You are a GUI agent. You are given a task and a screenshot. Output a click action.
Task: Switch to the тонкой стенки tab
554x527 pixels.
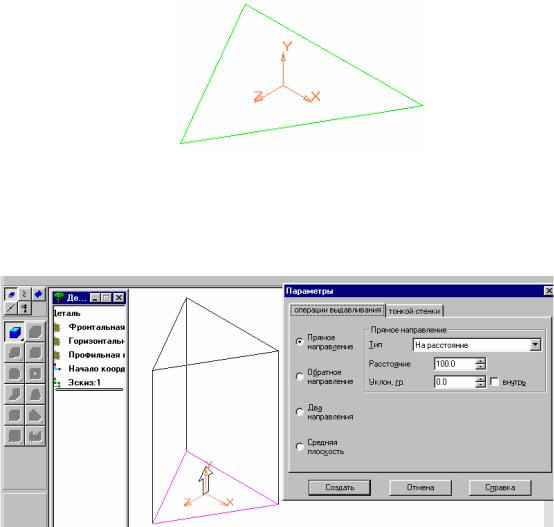(414, 311)
